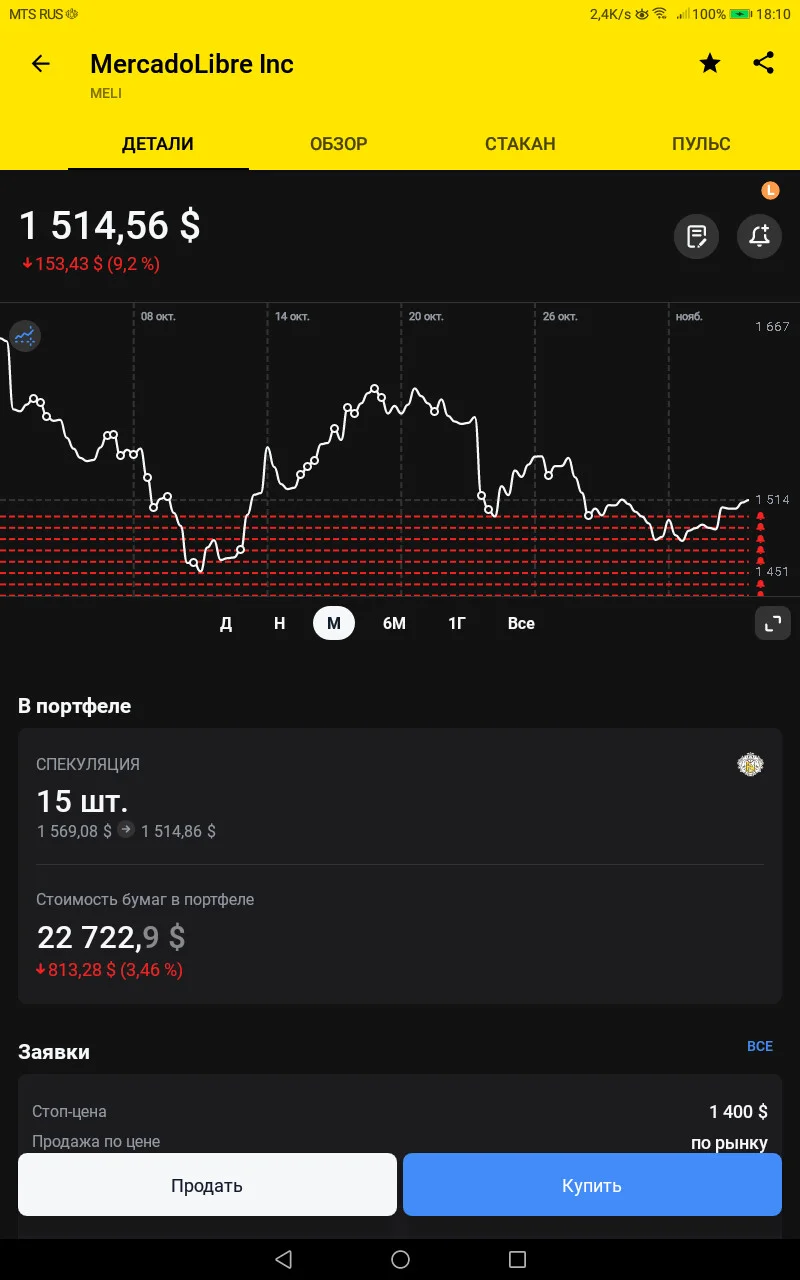Tap the 153,43 $ (9,2 %) change text
Screen dimensions: 800x1280
click(x=90, y=264)
